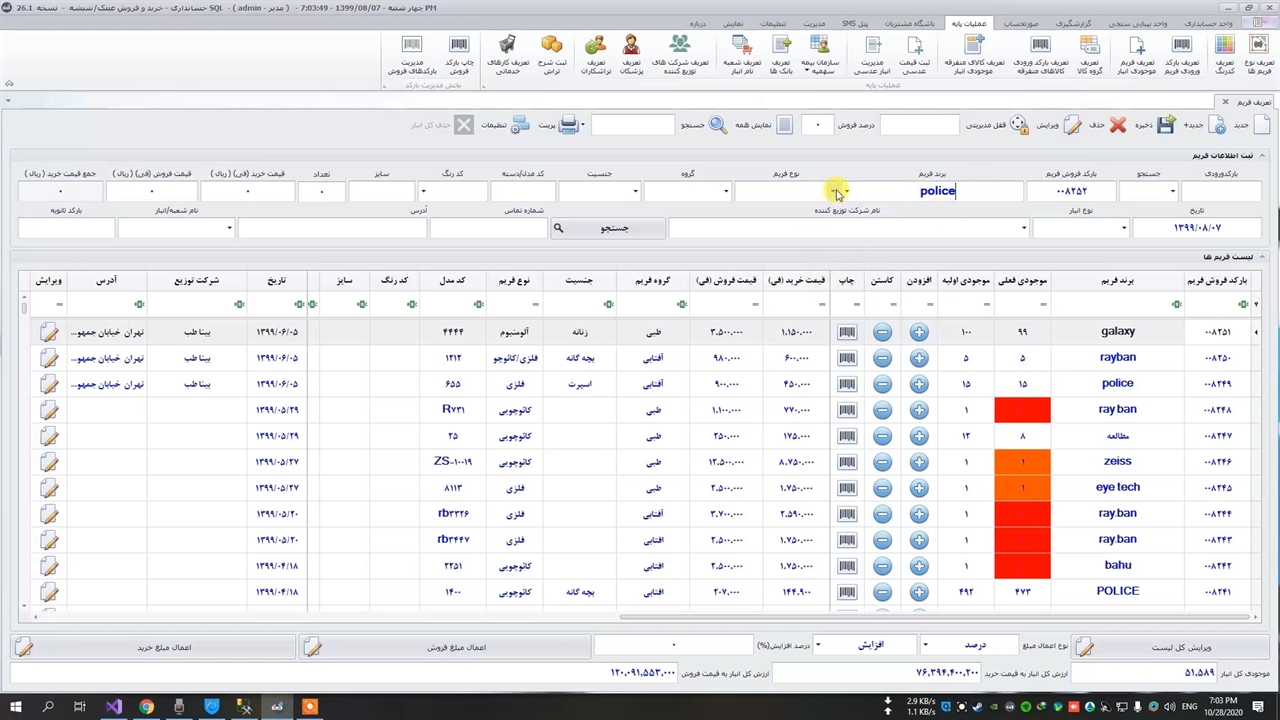Viewport: 1280px width, 720px height.
Task: Expand the افزایش dropdown at bottom
Action: coord(818,645)
